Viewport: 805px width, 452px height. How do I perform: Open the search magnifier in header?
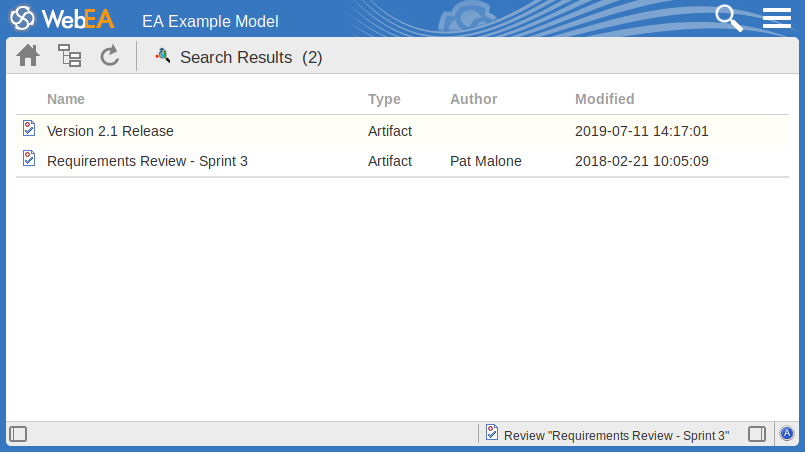(x=729, y=18)
